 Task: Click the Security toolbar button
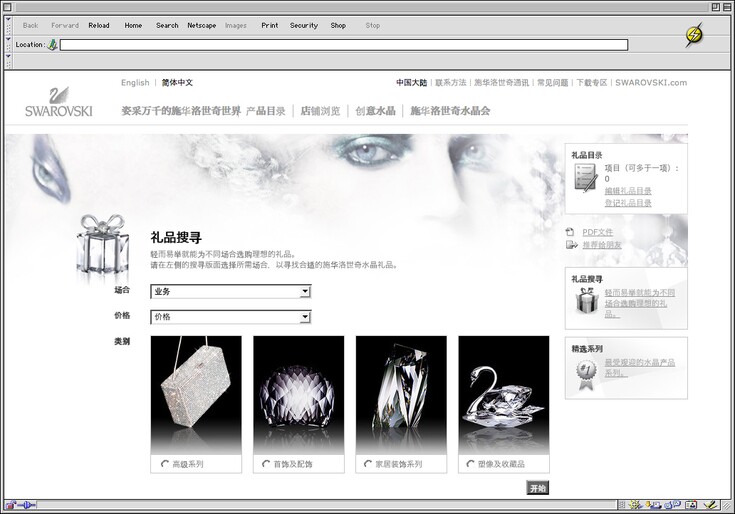[304, 25]
